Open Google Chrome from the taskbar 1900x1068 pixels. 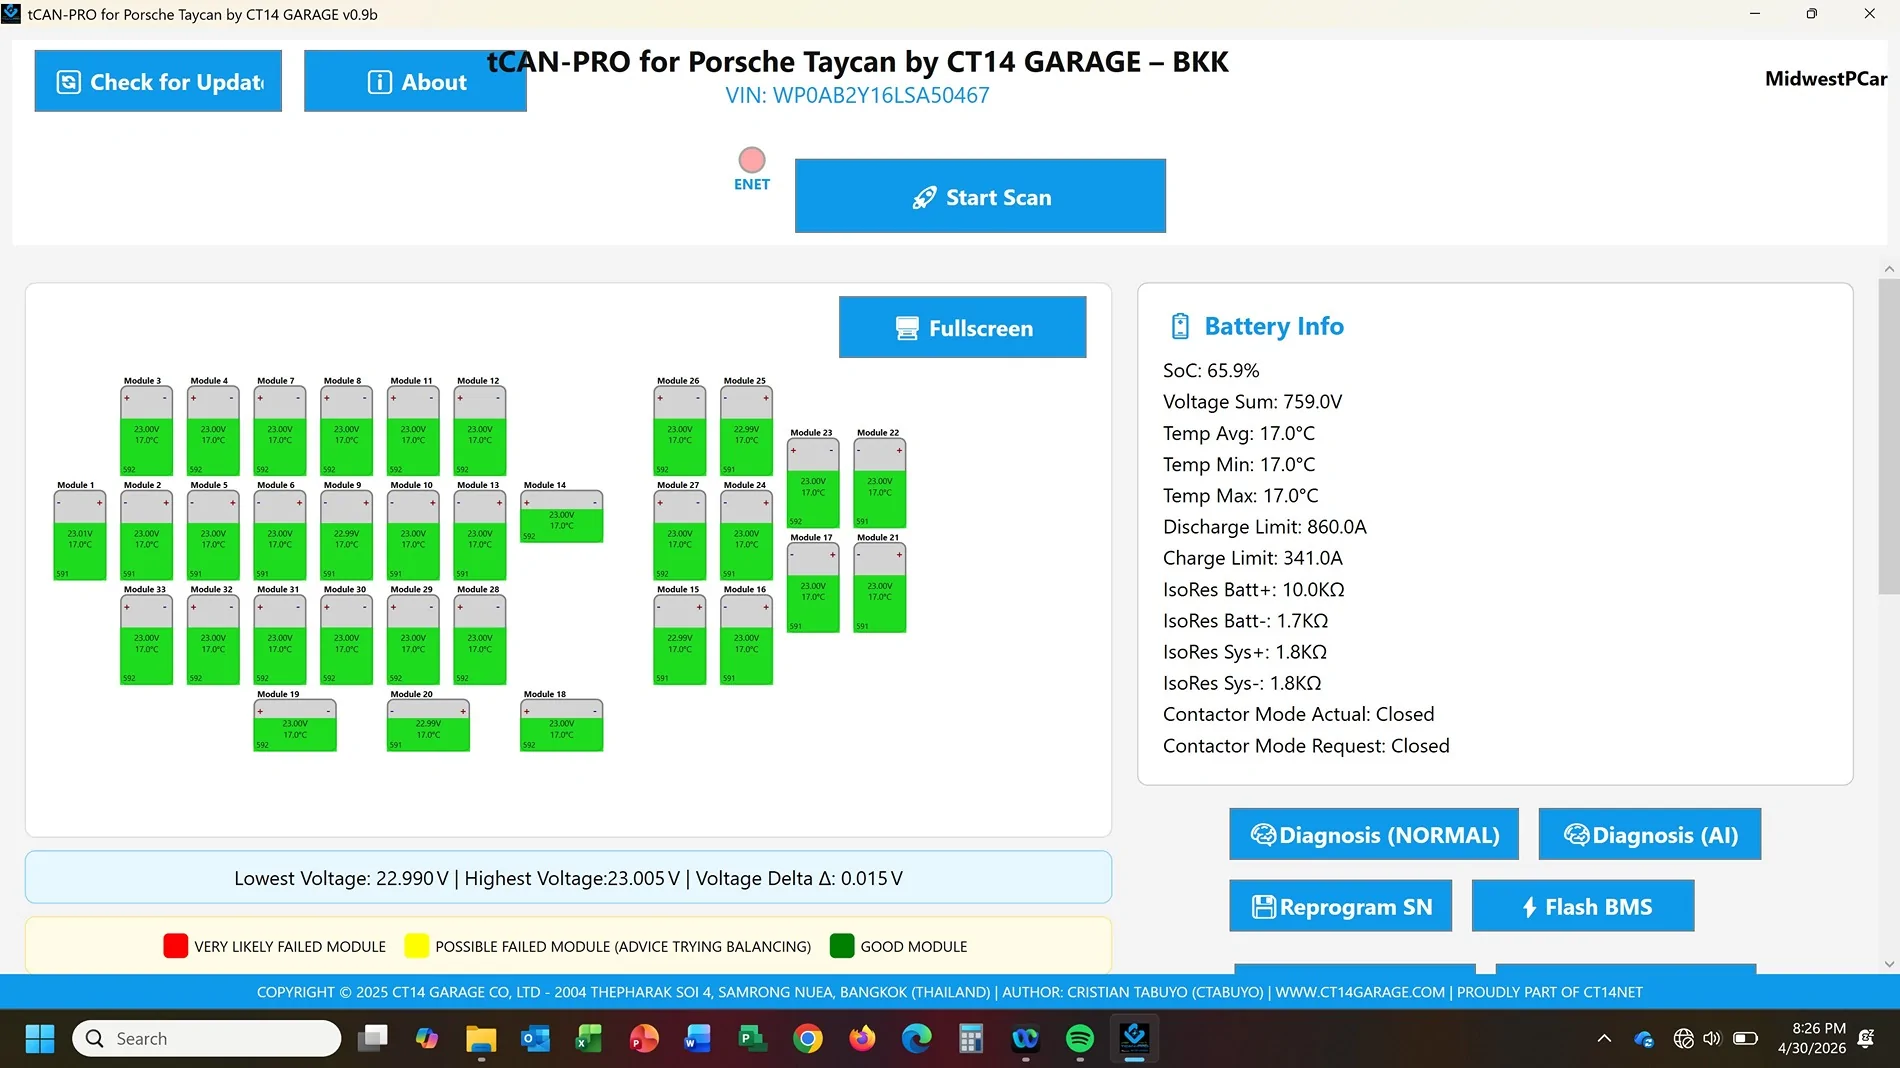click(x=808, y=1039)
